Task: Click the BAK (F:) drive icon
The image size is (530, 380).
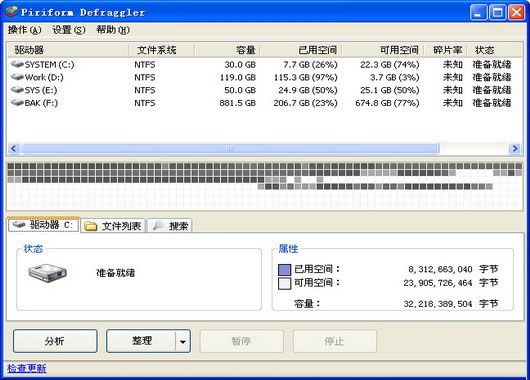Action: [x=17, y=103]
